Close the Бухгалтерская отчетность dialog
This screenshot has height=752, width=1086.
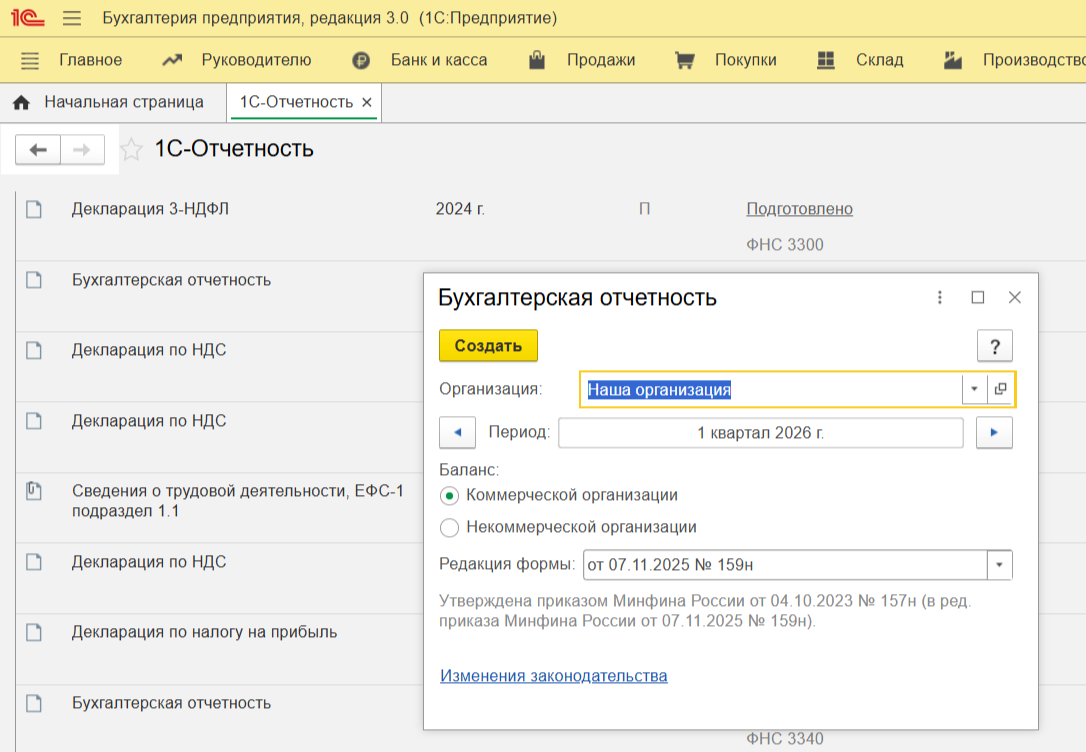(x=1015, y=297)
